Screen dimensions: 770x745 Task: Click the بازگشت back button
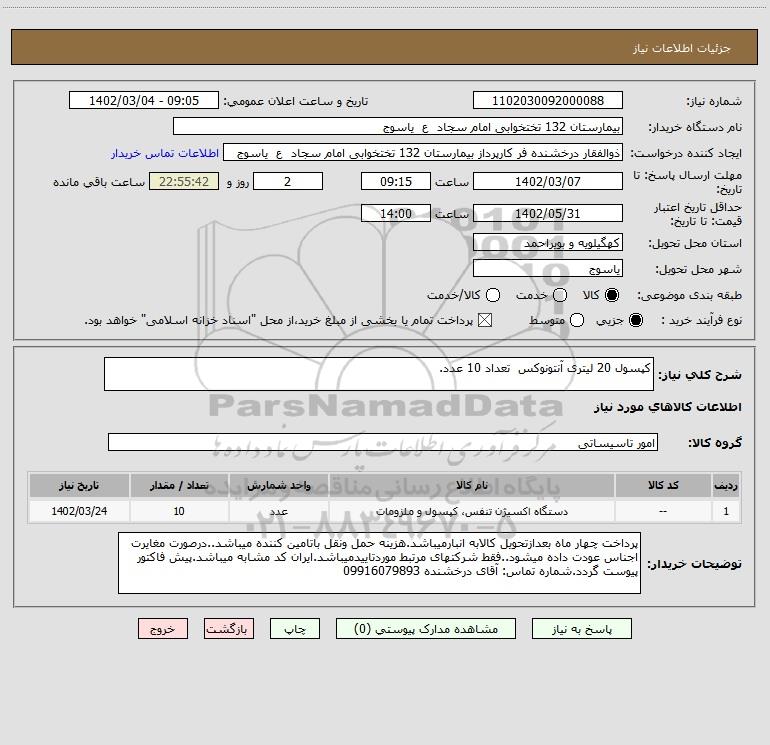pyautogui.click(x=229, y=629)
